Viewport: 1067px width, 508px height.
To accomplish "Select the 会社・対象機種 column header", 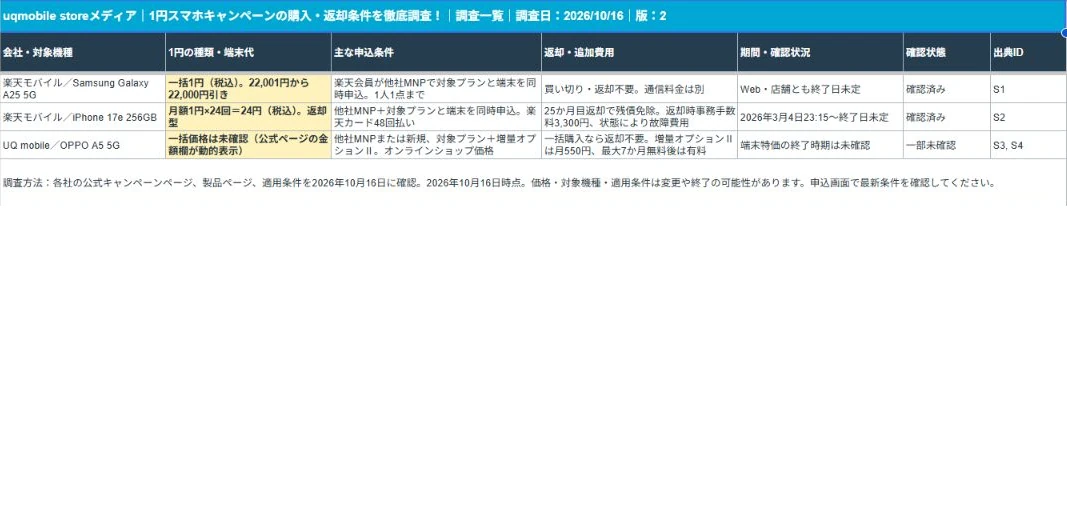I will tap(82, 52).
